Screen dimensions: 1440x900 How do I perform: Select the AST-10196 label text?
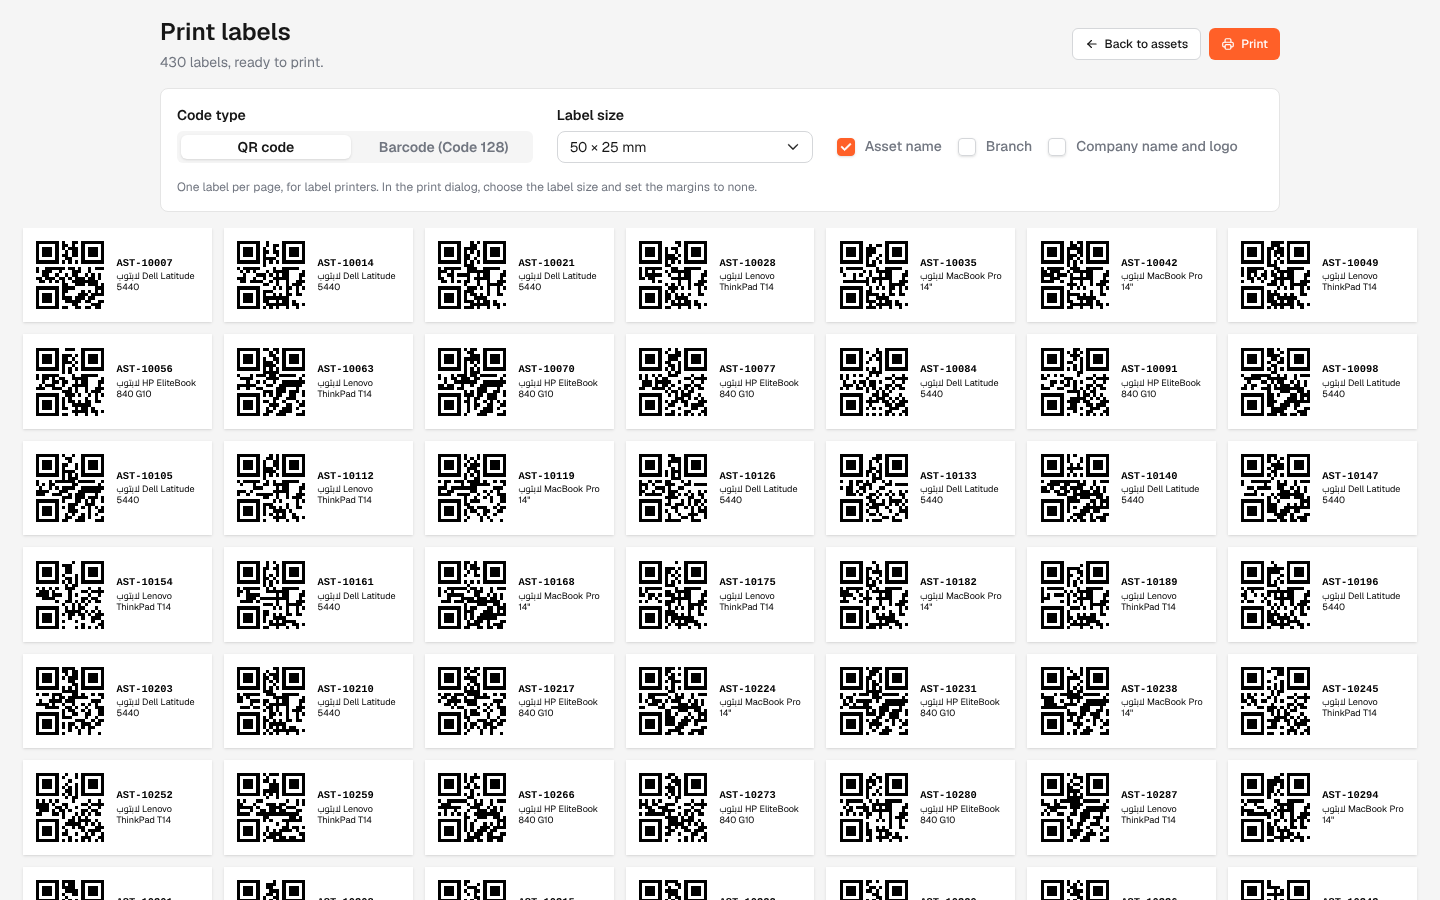(1350, 582)
